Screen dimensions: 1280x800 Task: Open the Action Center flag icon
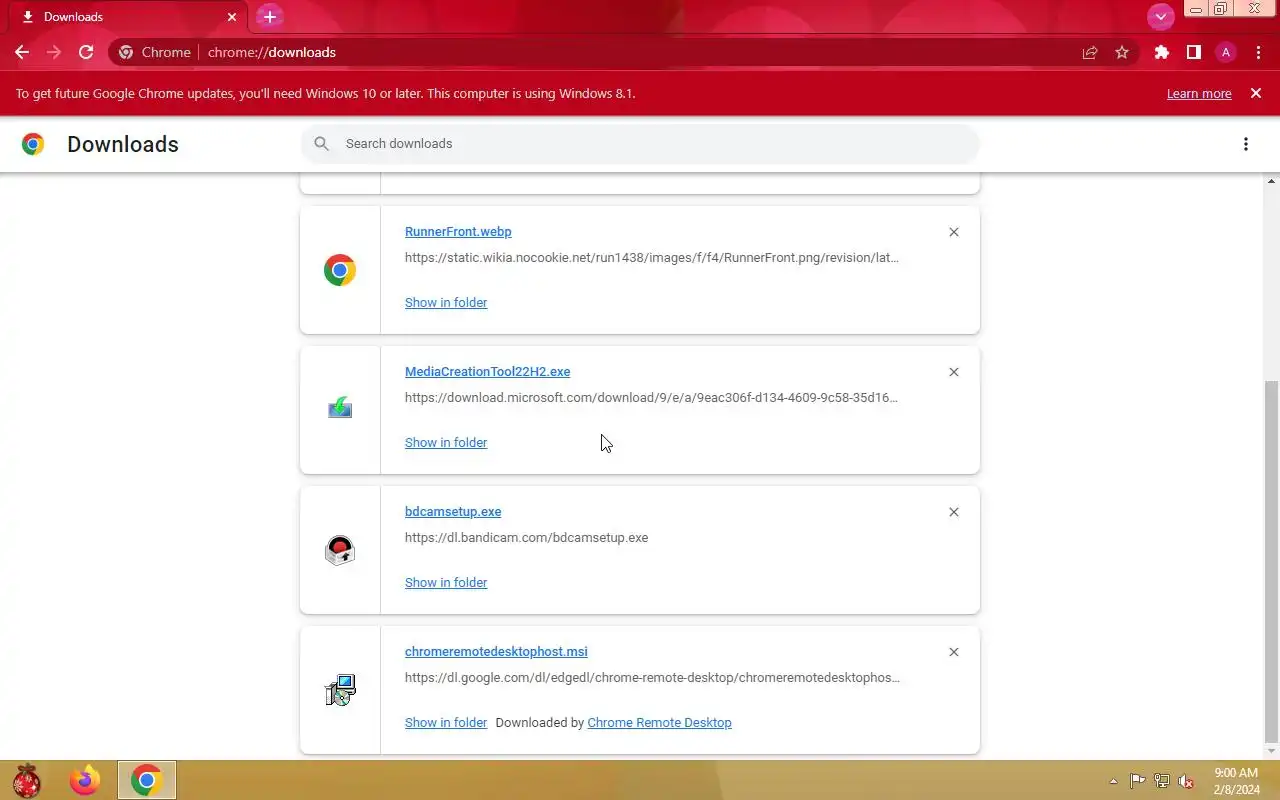pyautogui.click(x=1138, y=781)
